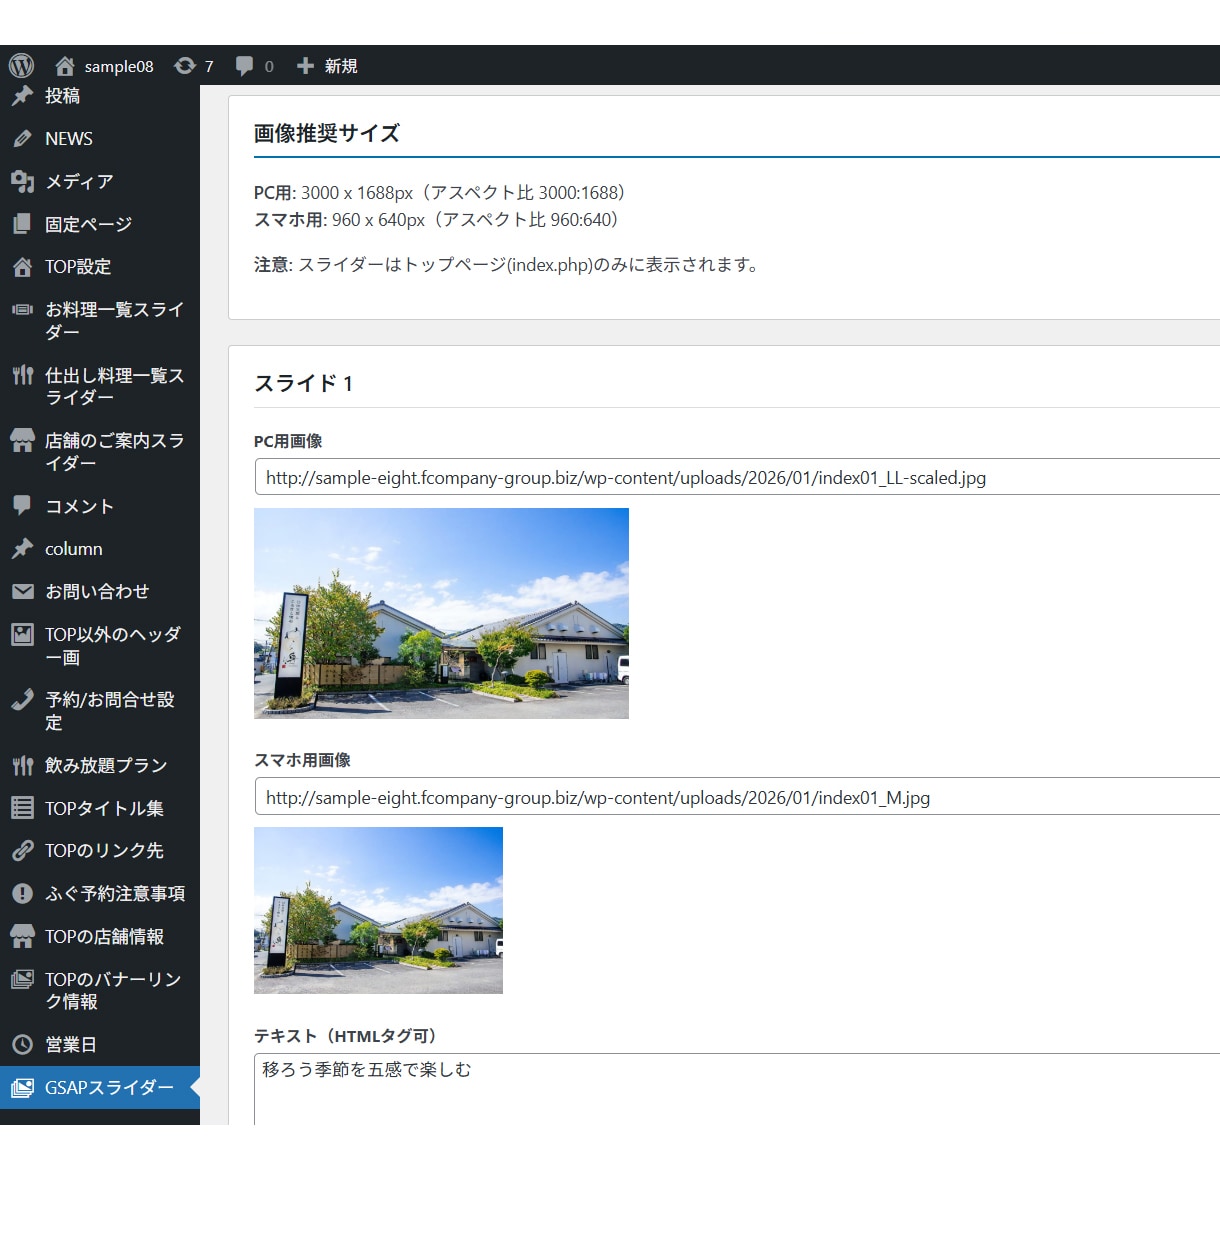Click the pages icon beside 固定ページ
Screen dimensions: 1220x1240
(x=22, y=224)
